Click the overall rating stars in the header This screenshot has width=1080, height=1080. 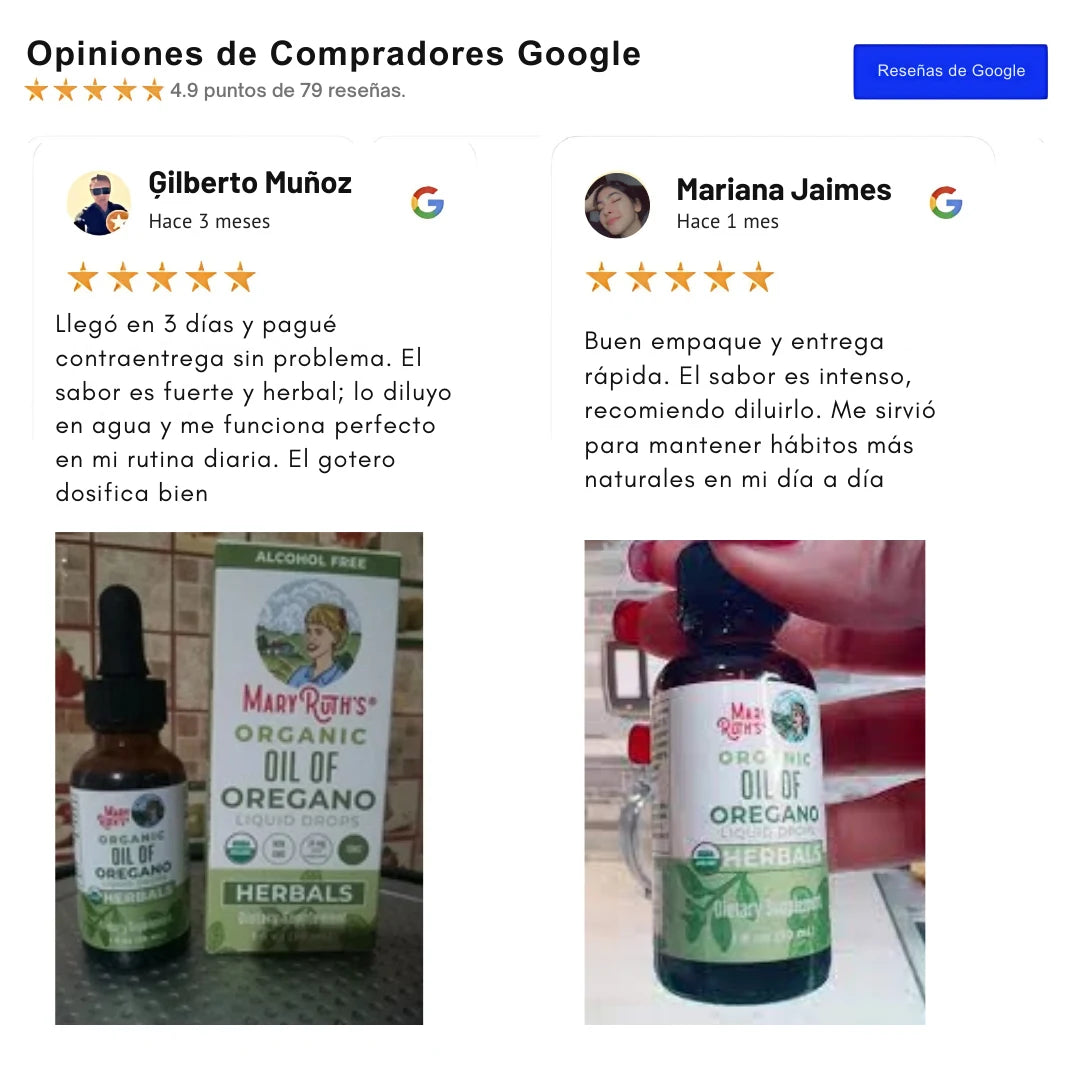(94, 90)
